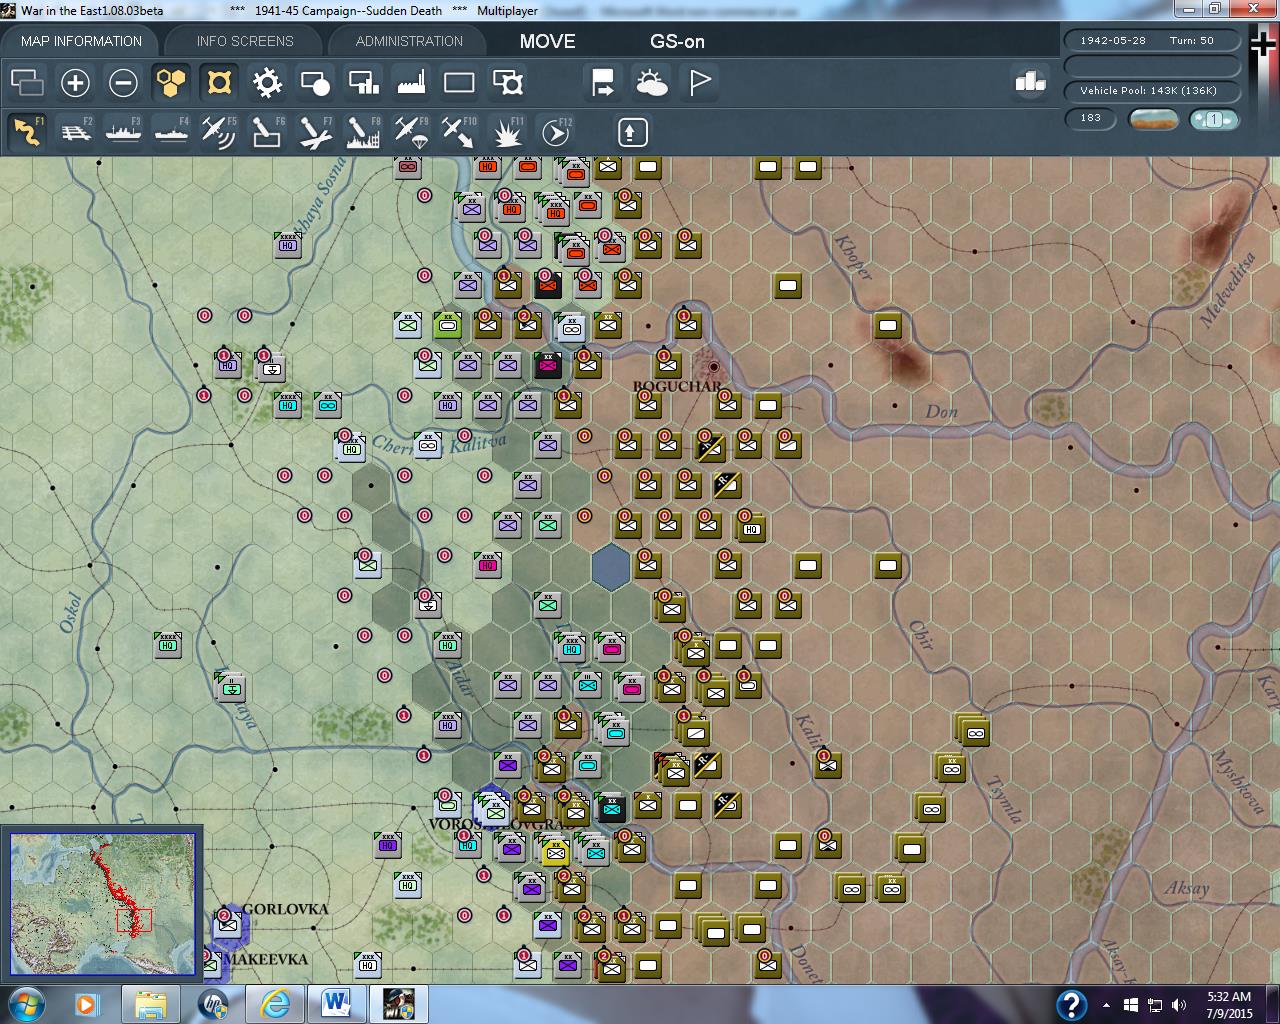Switch to ADMINISTRATION tab
The width and height of the screenshot is (1280, 1024).
[x=409, y=41]
